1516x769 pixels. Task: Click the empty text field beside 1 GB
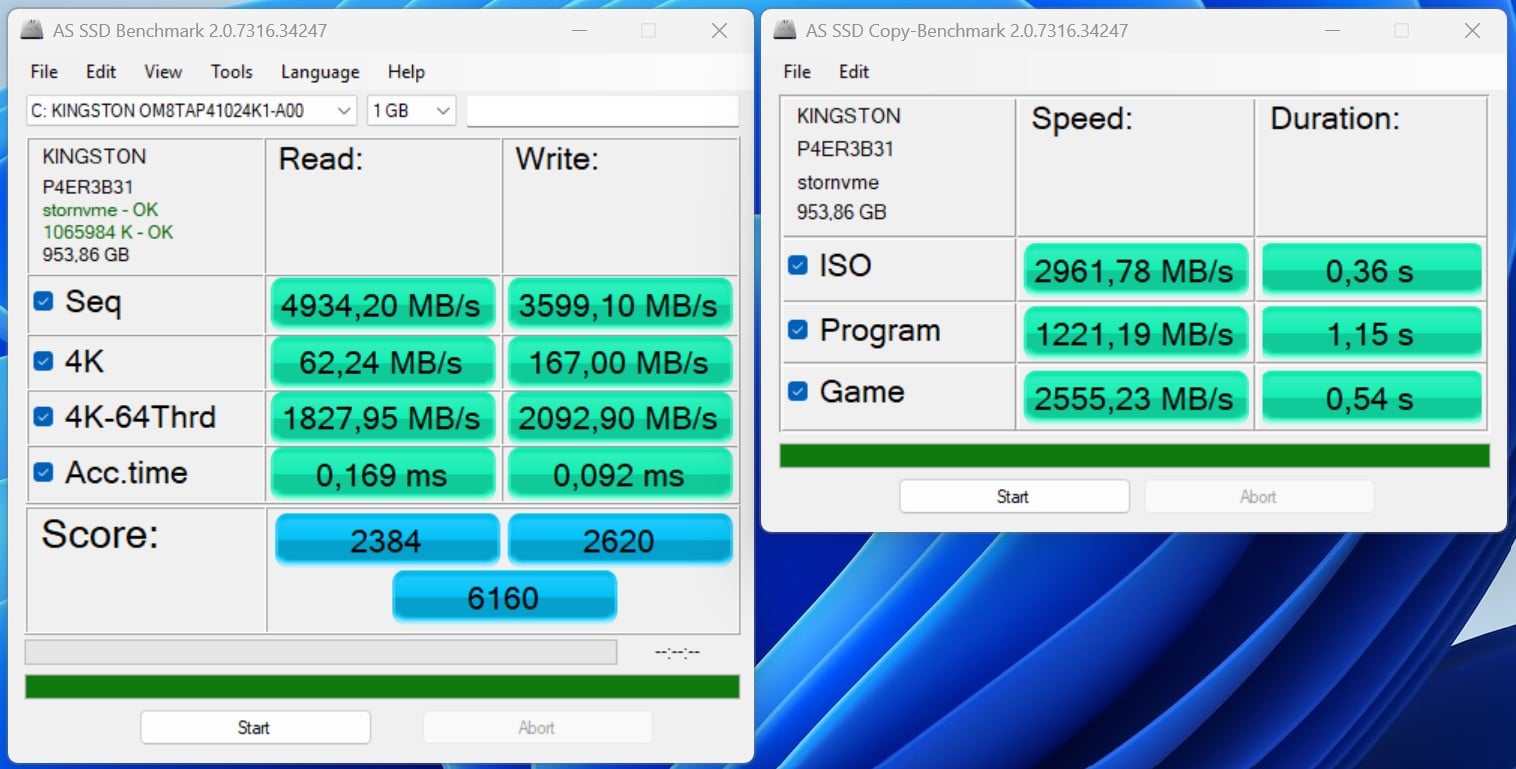(602, 111)
